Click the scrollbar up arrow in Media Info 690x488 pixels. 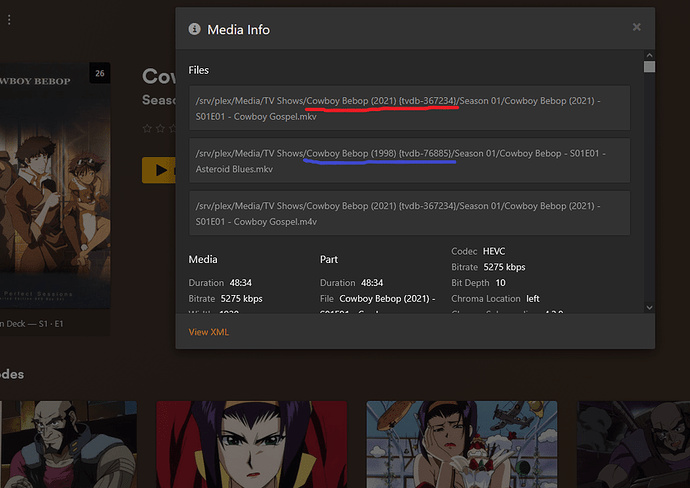[x=649, y=55]
